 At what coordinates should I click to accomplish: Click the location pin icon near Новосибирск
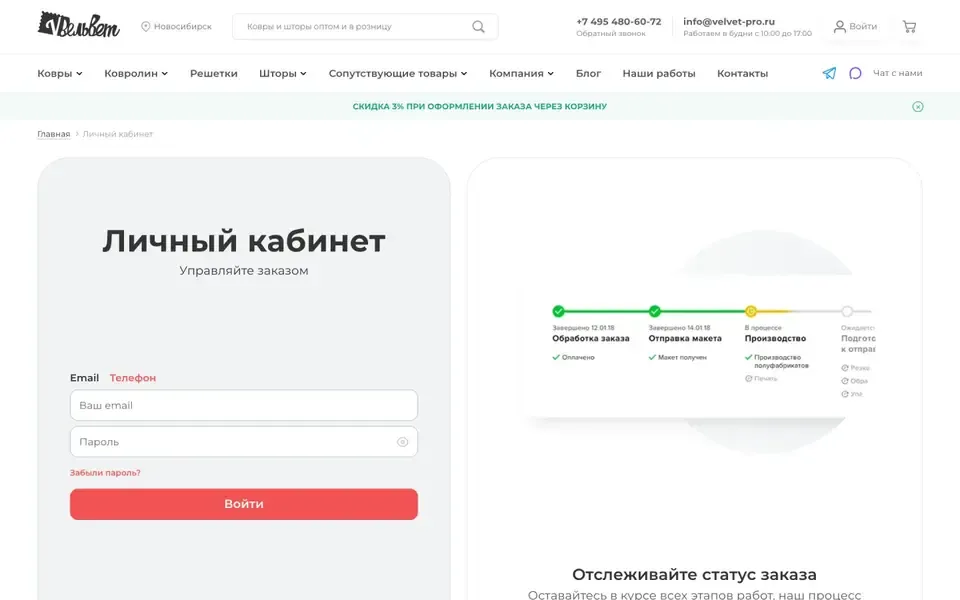pyautogui.click(x=146, y=26)
